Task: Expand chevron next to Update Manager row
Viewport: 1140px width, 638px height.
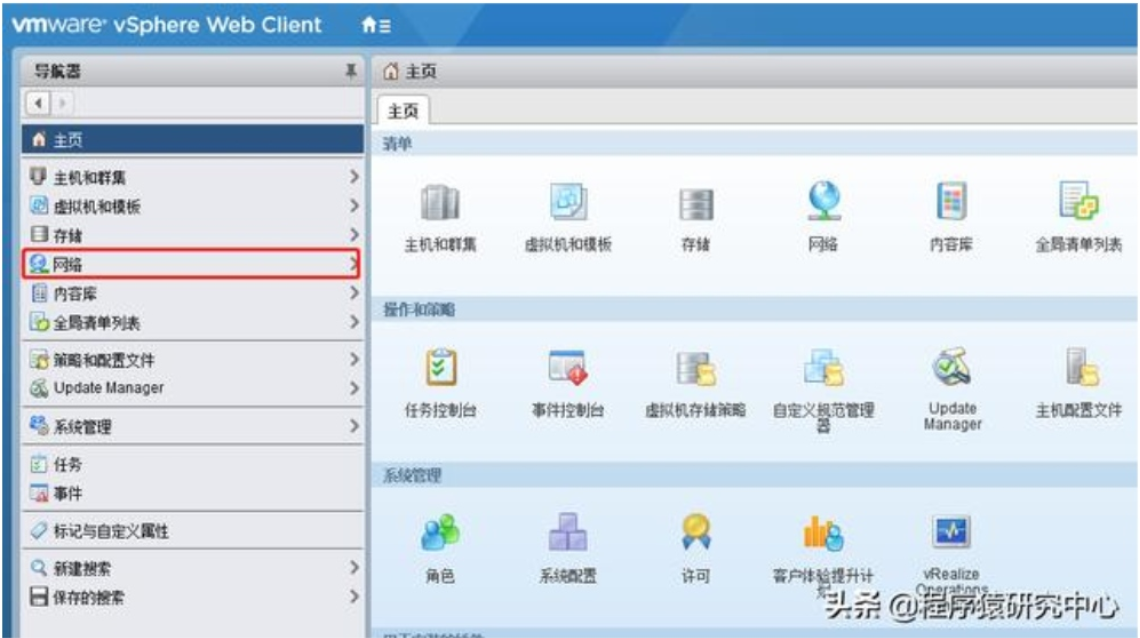Action: [354, 388]
